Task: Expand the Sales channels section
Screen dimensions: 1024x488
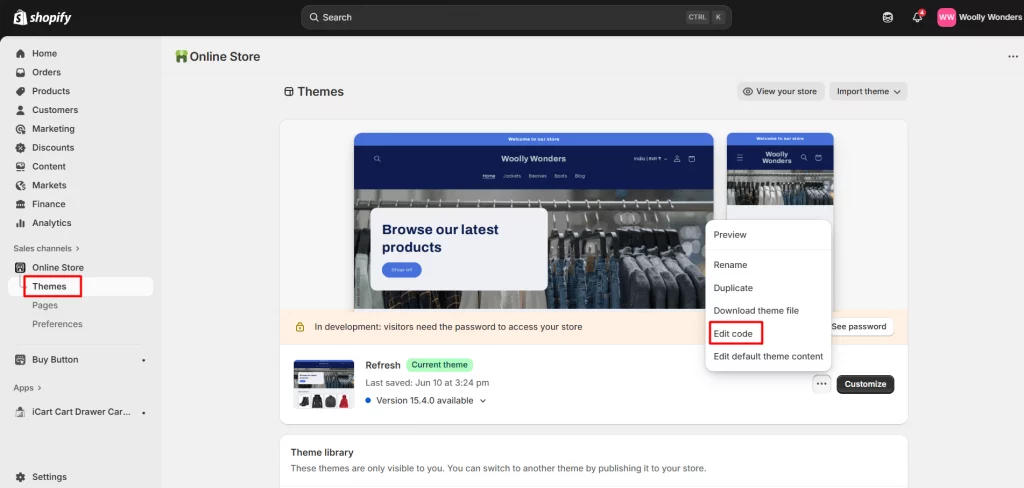Action: [x=46, y=248]
